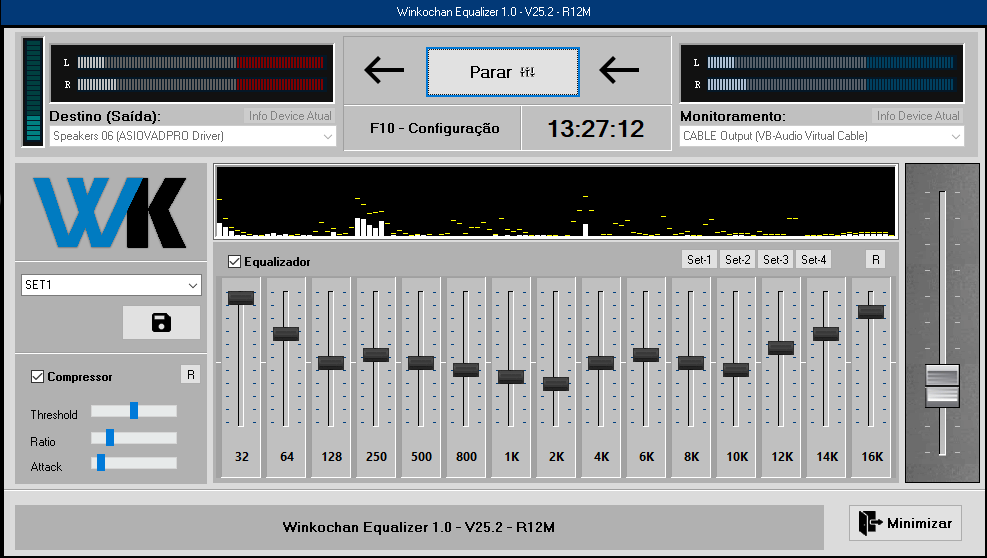Switch to the Set-3 equalizer preset
The image size is (987, 558).
tap(776, 260)
